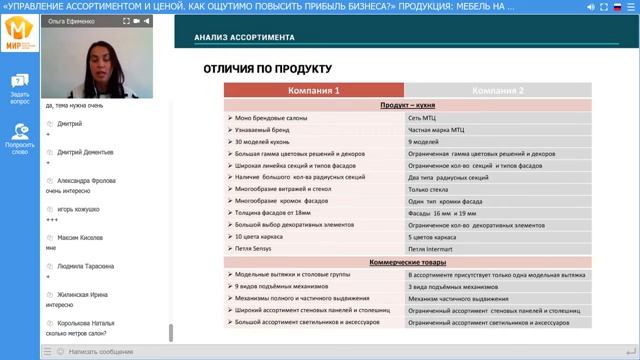The image size is (640, 360).
Task: Click the Компания 1 table header
Action: click(314, 90)
